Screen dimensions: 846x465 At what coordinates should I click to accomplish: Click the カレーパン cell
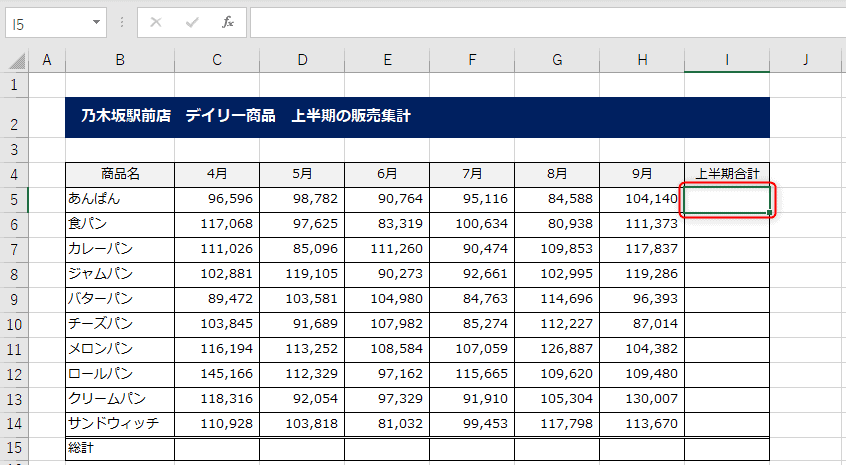click(x=120, y=250)
